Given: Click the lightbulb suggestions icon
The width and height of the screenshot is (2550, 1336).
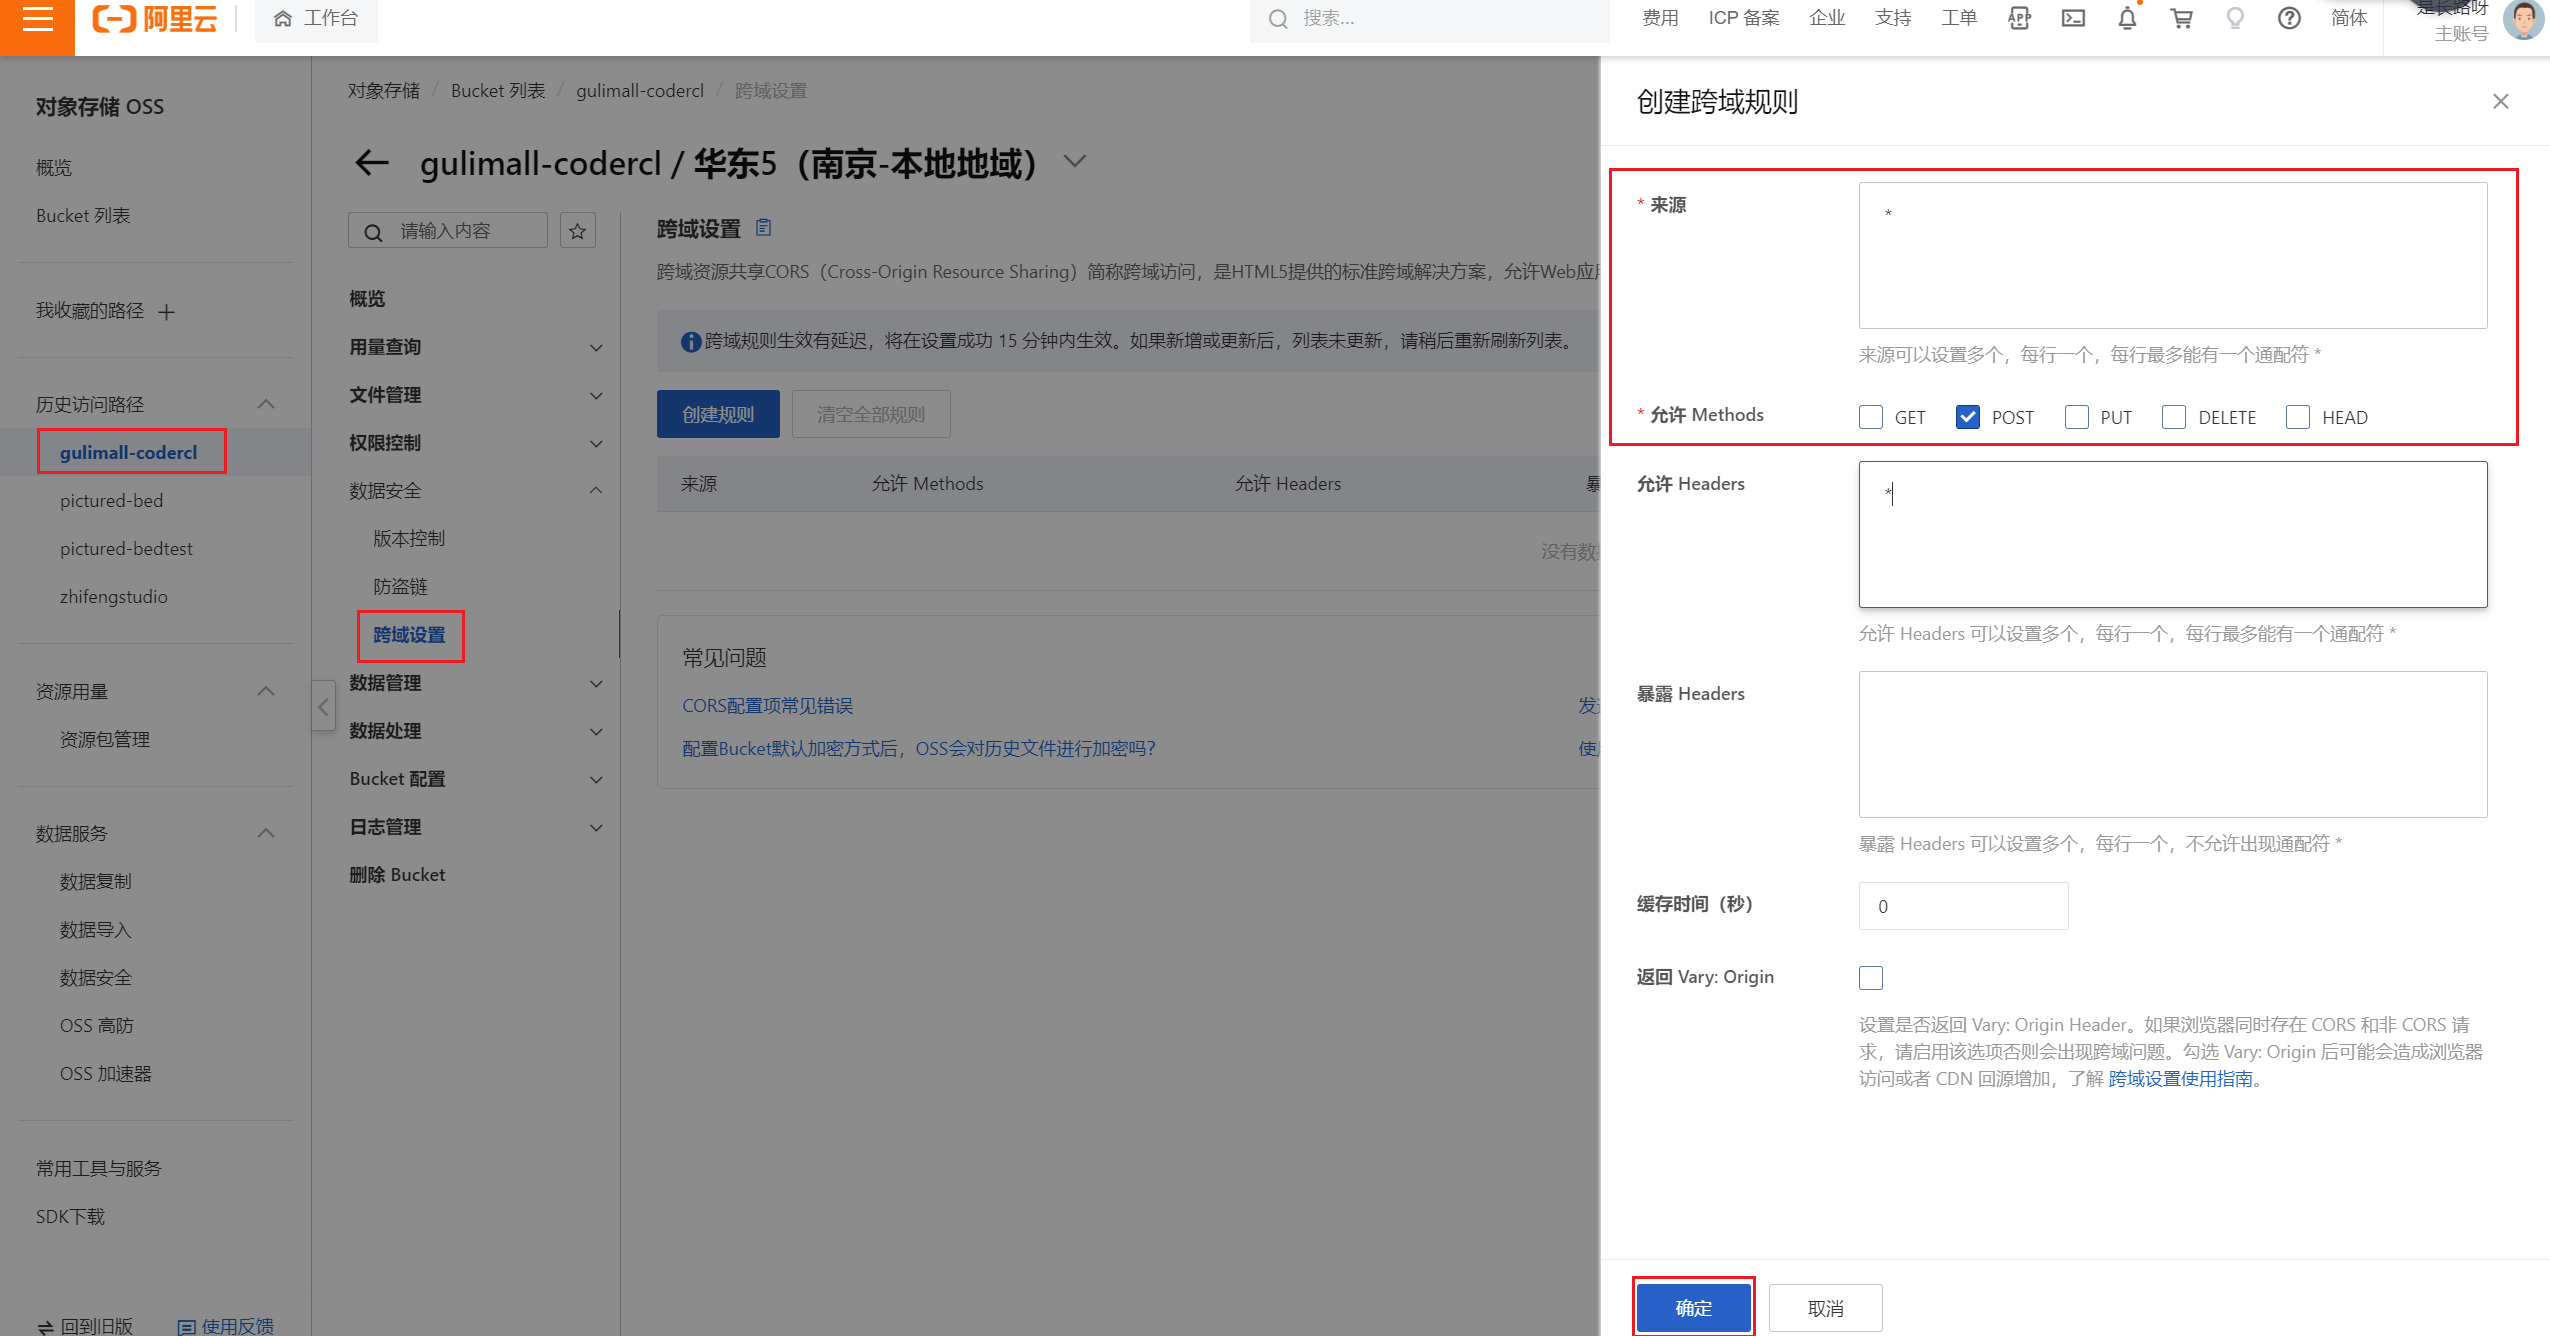Looking at the screenshot, I should [x=2235, y=18].
